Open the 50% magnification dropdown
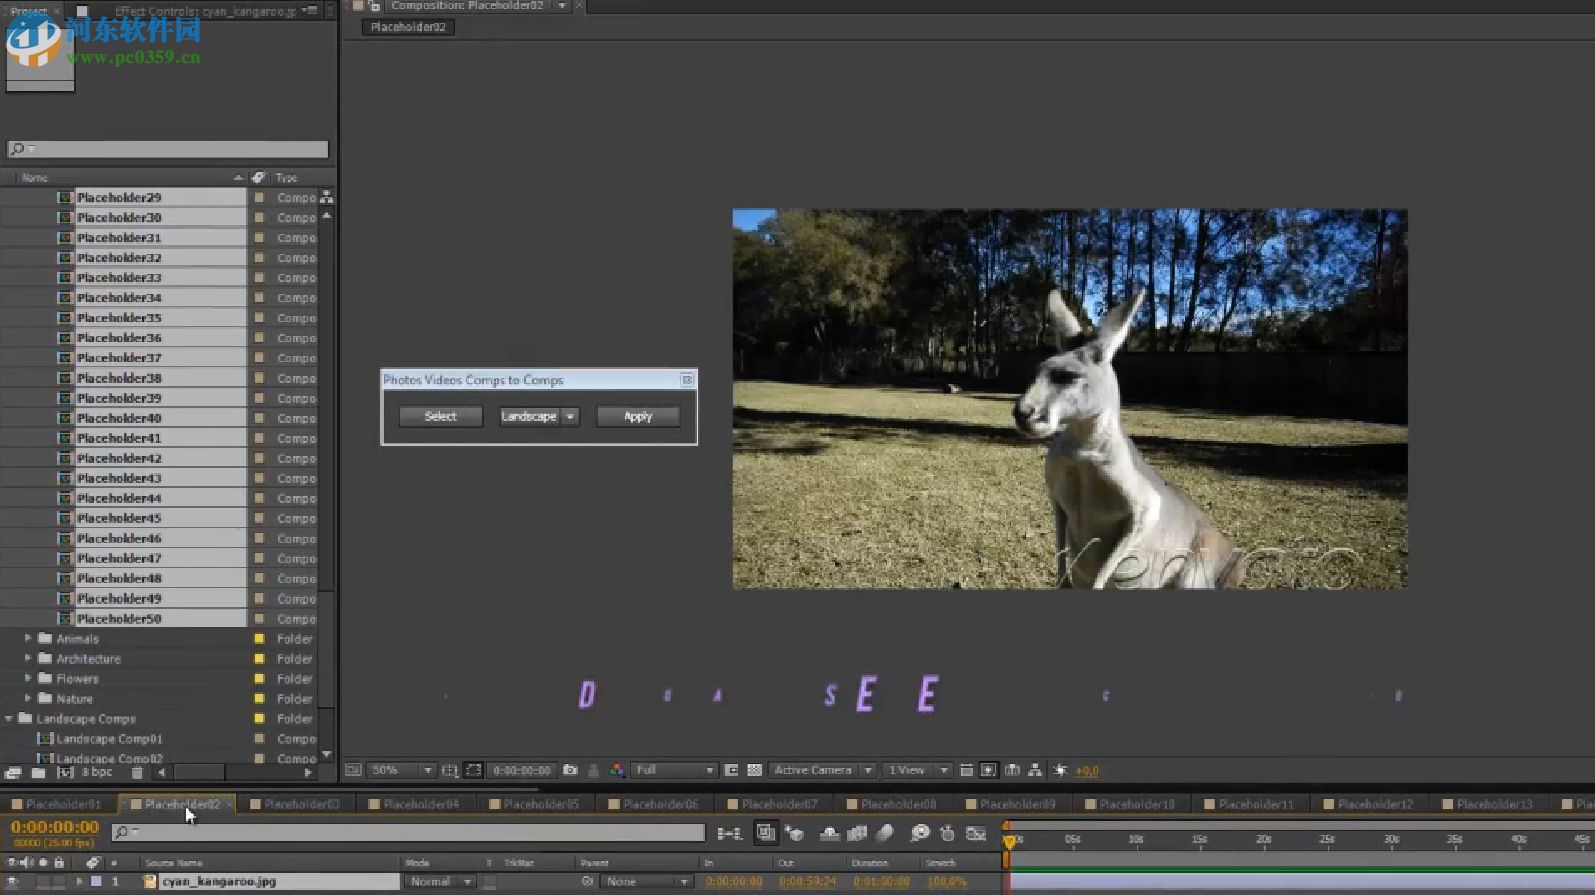The width and height of the screenshot is (1595, 895). point(402,770)
